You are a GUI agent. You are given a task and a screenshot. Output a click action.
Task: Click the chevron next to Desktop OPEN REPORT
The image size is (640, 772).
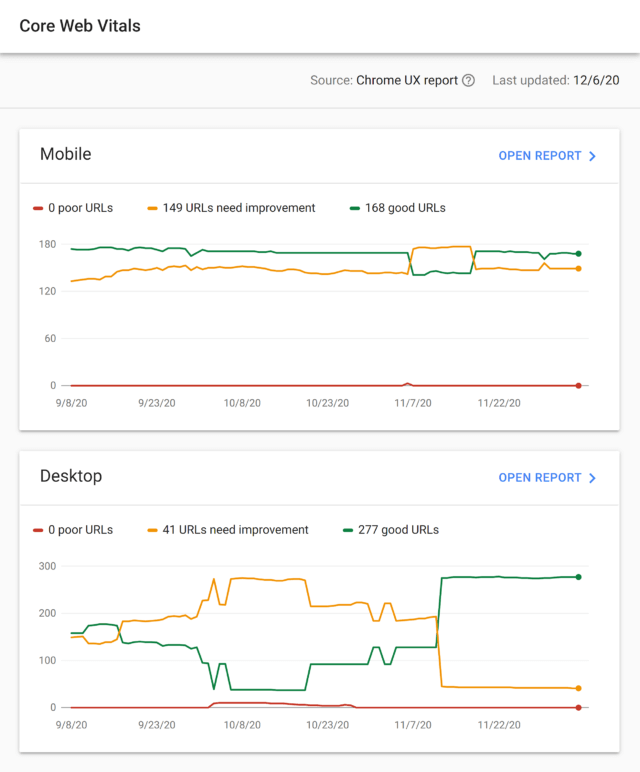[593, 478]
